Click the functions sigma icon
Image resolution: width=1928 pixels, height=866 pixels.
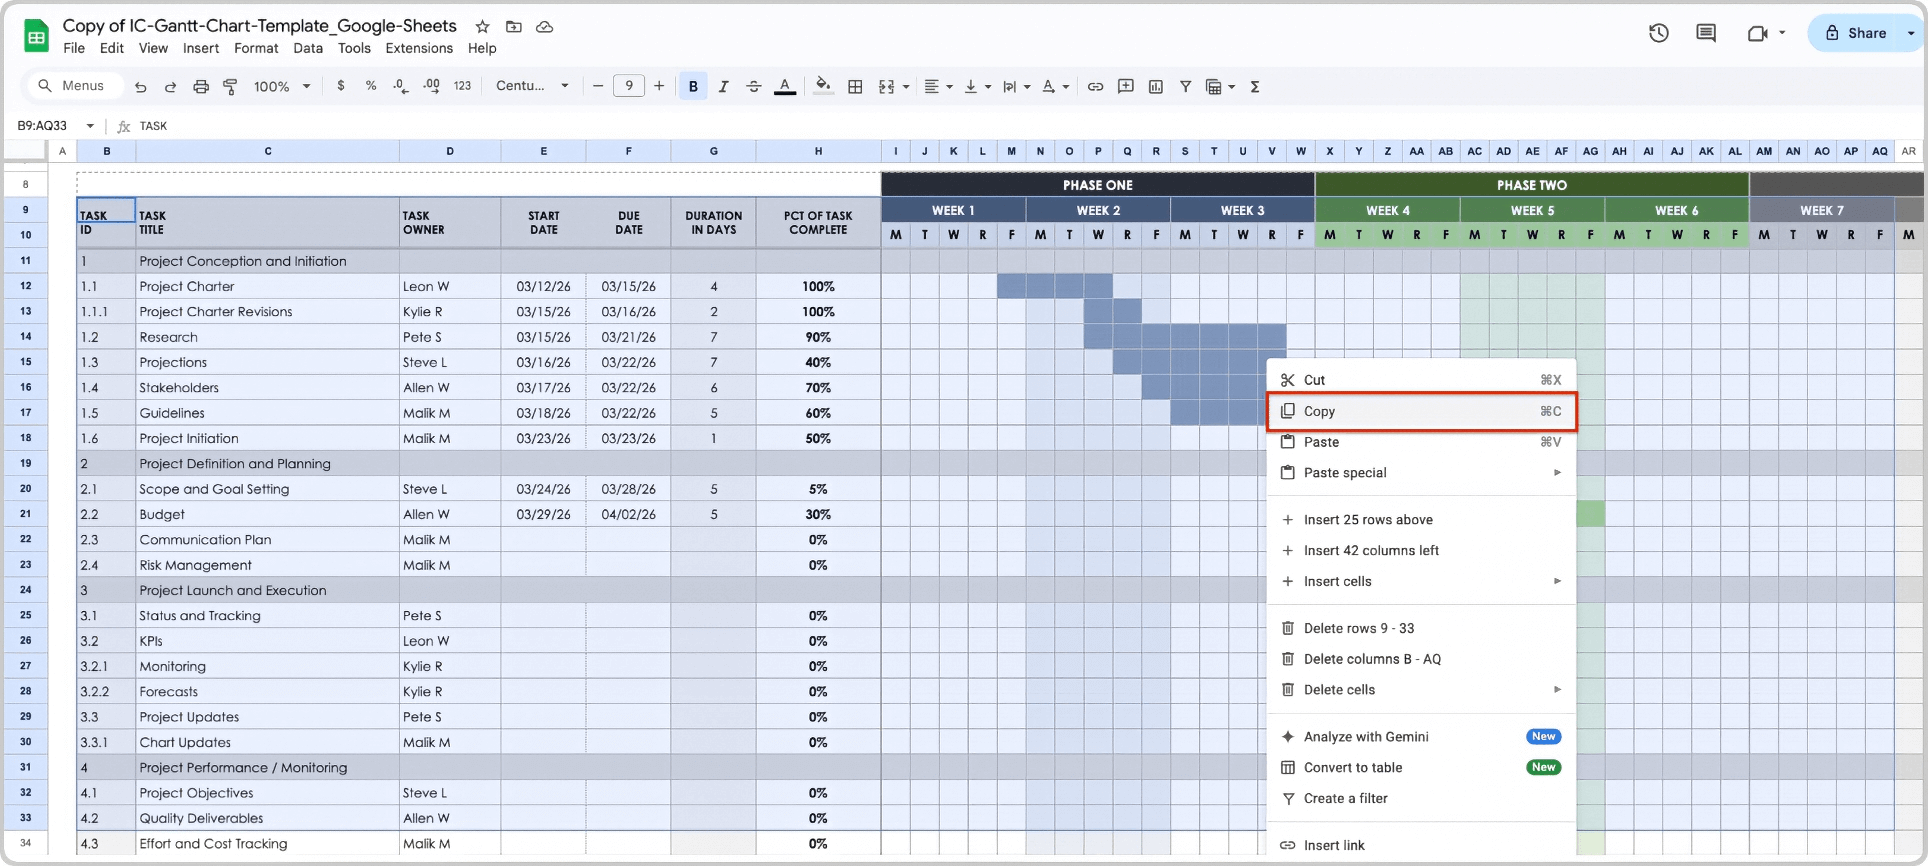coord(1255,87)
